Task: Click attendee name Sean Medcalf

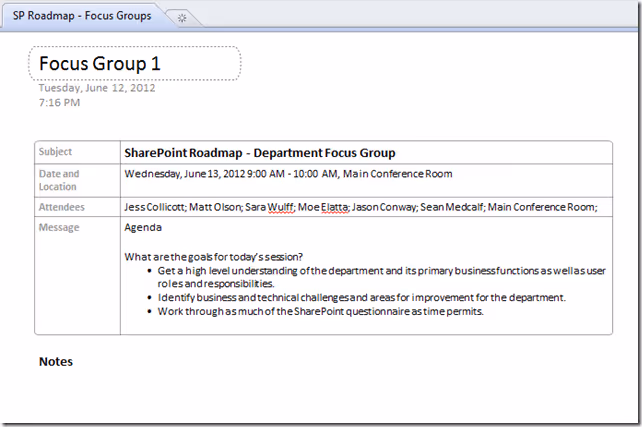Action: 452,207
